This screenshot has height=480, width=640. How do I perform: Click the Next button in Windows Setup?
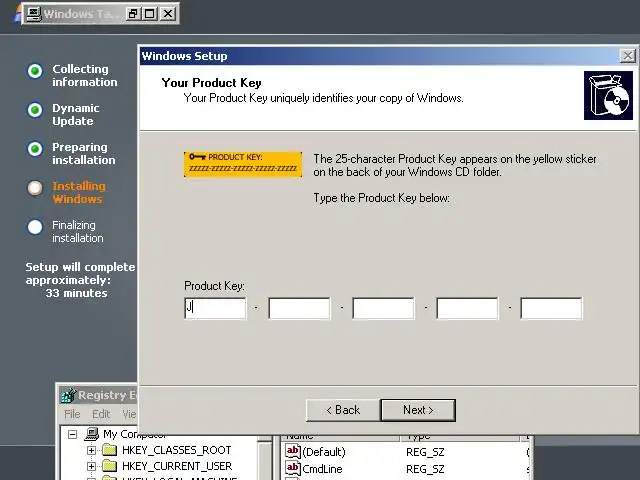[x=418, y=410]
